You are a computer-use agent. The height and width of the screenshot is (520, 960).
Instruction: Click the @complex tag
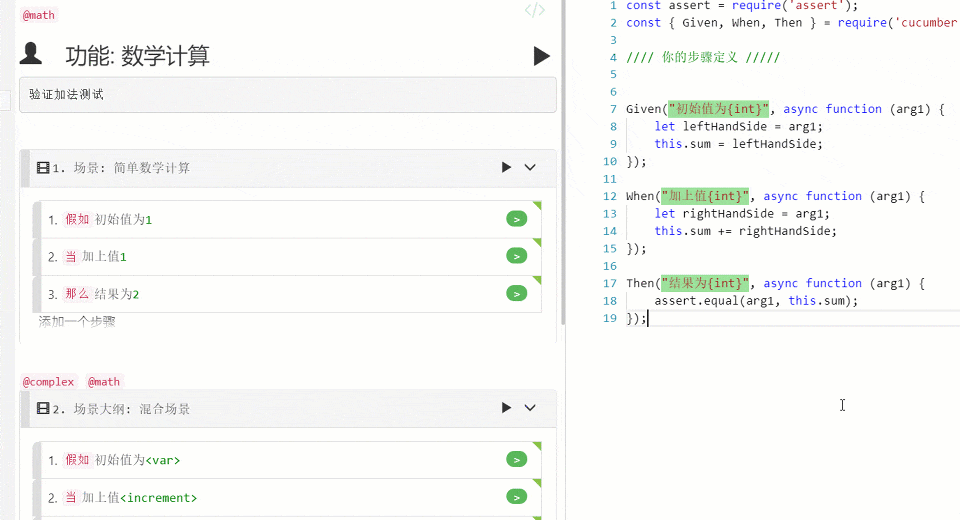(x=49, y=382)
